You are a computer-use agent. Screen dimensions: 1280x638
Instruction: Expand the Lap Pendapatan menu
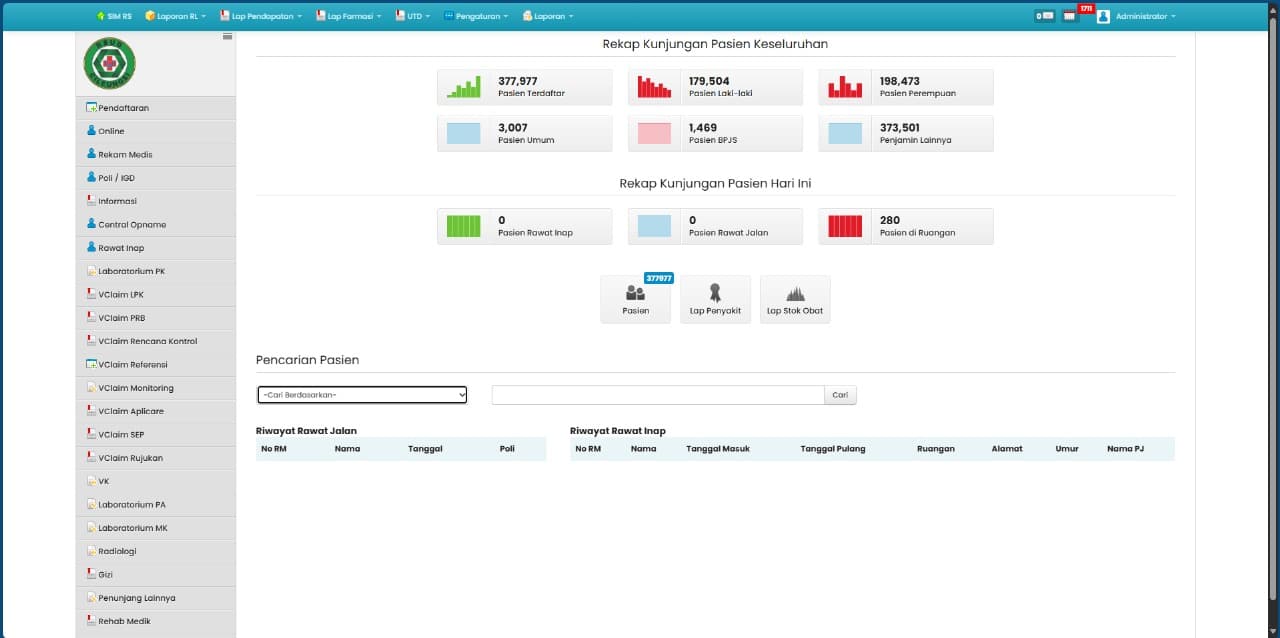tap(260, 16)
